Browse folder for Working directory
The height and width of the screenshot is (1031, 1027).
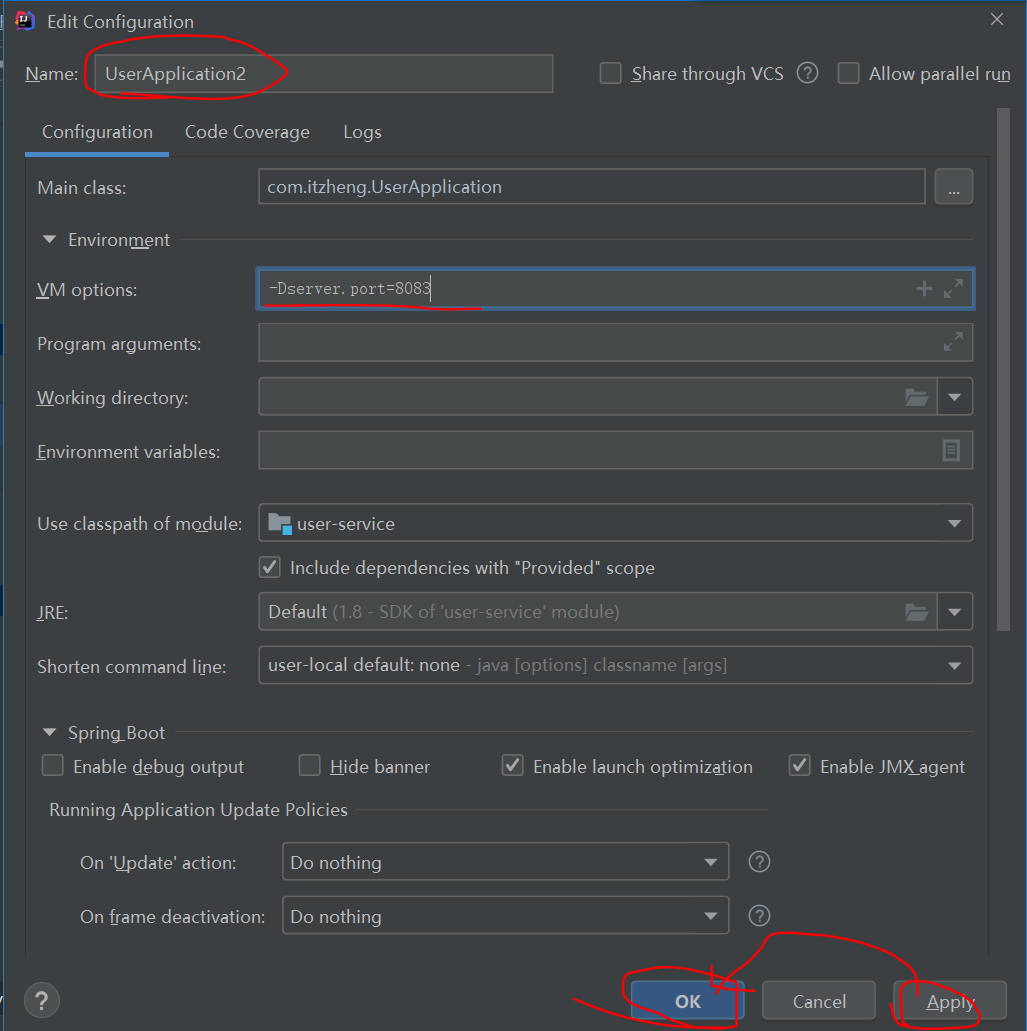pos(917,396)
